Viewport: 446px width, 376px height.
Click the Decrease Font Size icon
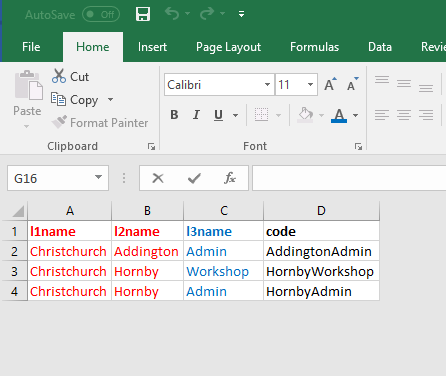click(x=353, y=84)
